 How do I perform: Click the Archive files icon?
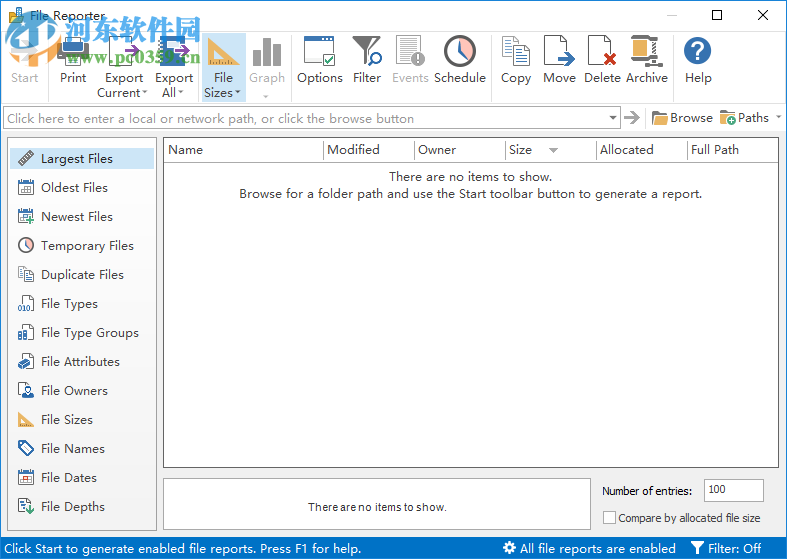click(x=646, y=51)
